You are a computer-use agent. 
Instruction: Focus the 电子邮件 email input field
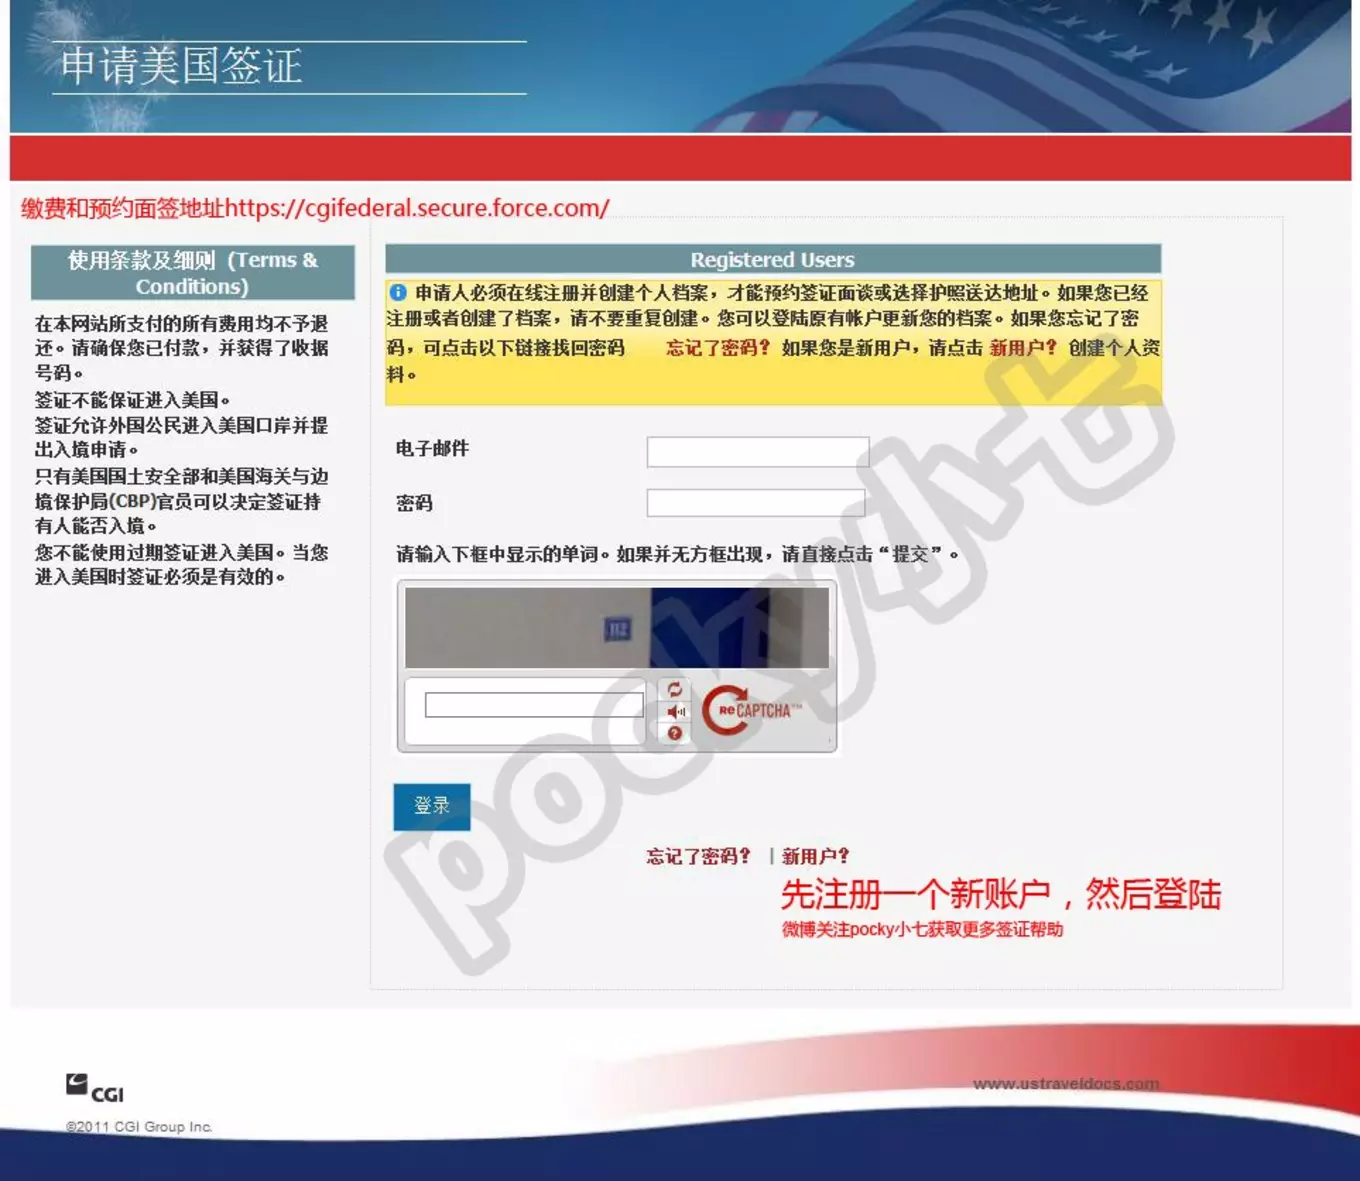tap(758, 452)
